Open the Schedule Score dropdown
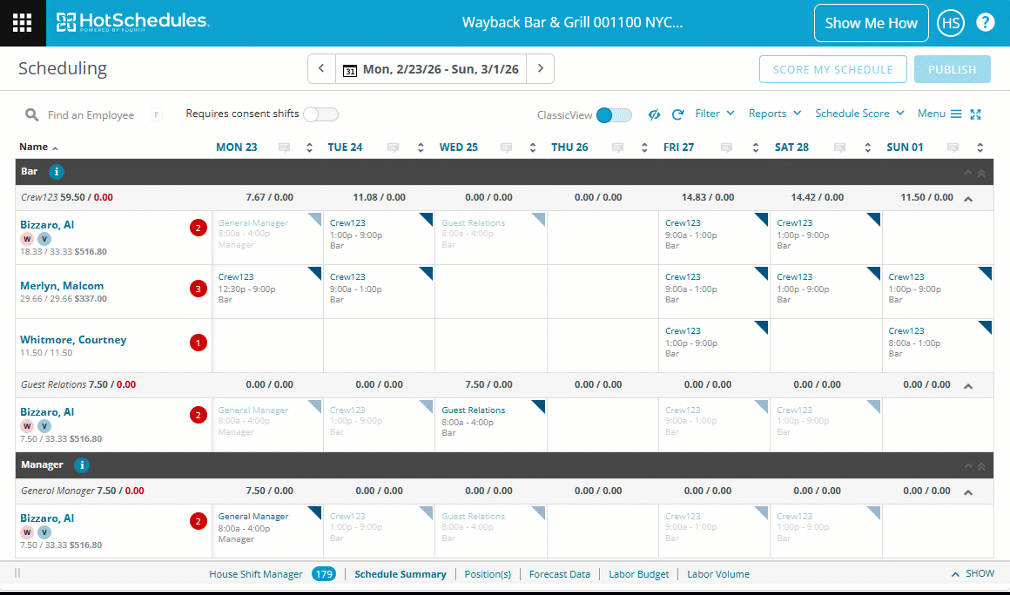The image size is (1010, 595). pyautogui.click(x=860, y=113)
